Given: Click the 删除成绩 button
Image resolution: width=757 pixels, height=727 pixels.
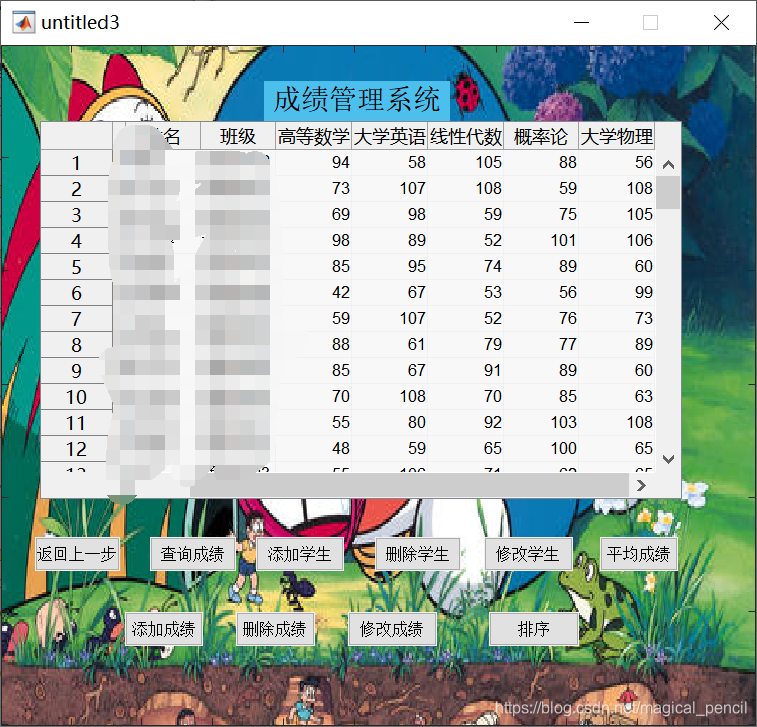Looking at the screenshot, I should pos(275,629).
